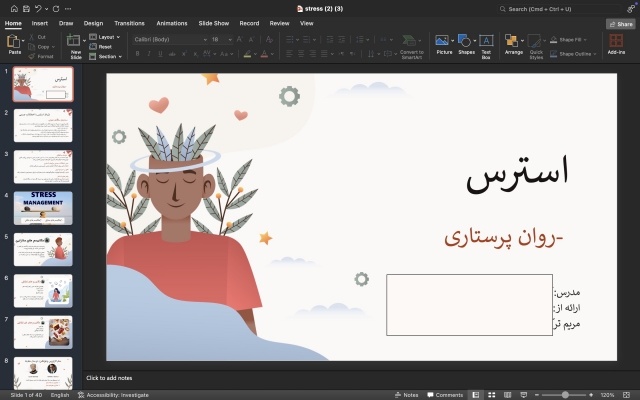Image resolution: width=640 pixels, height=400 pixels.
Task: Open the Review tab
Action: tap(279, 23)
